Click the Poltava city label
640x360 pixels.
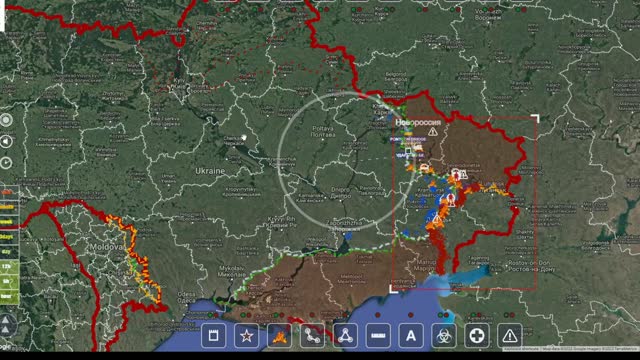click(322, 131)
